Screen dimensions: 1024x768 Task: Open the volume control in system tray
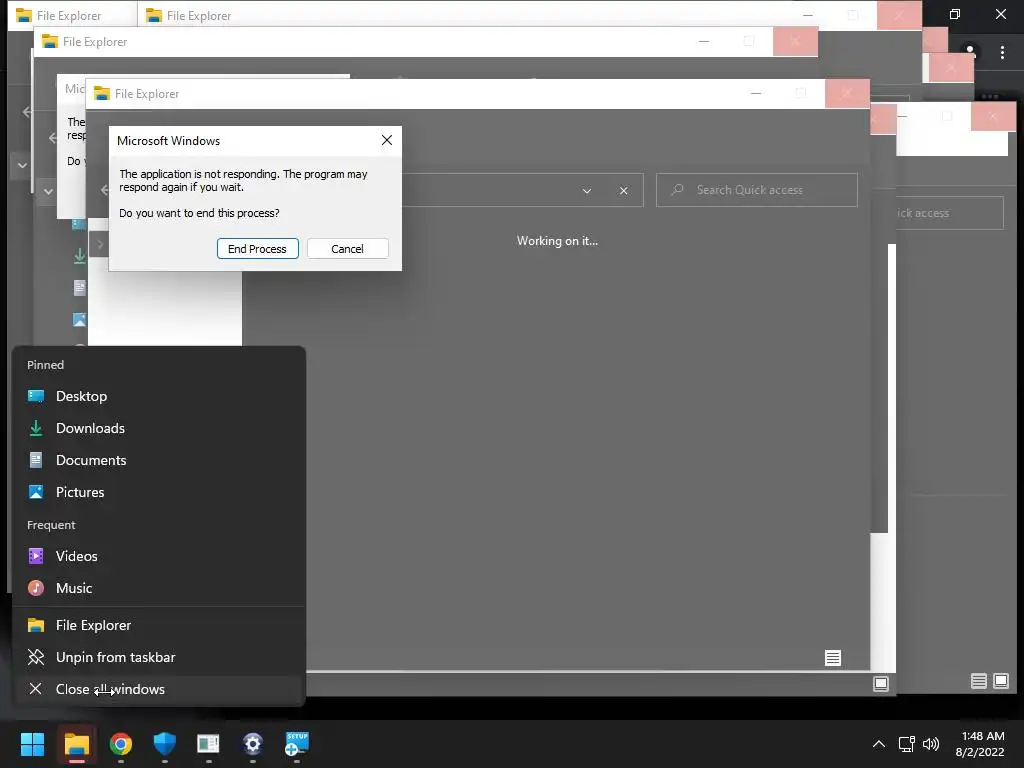(x=931, y=744)
